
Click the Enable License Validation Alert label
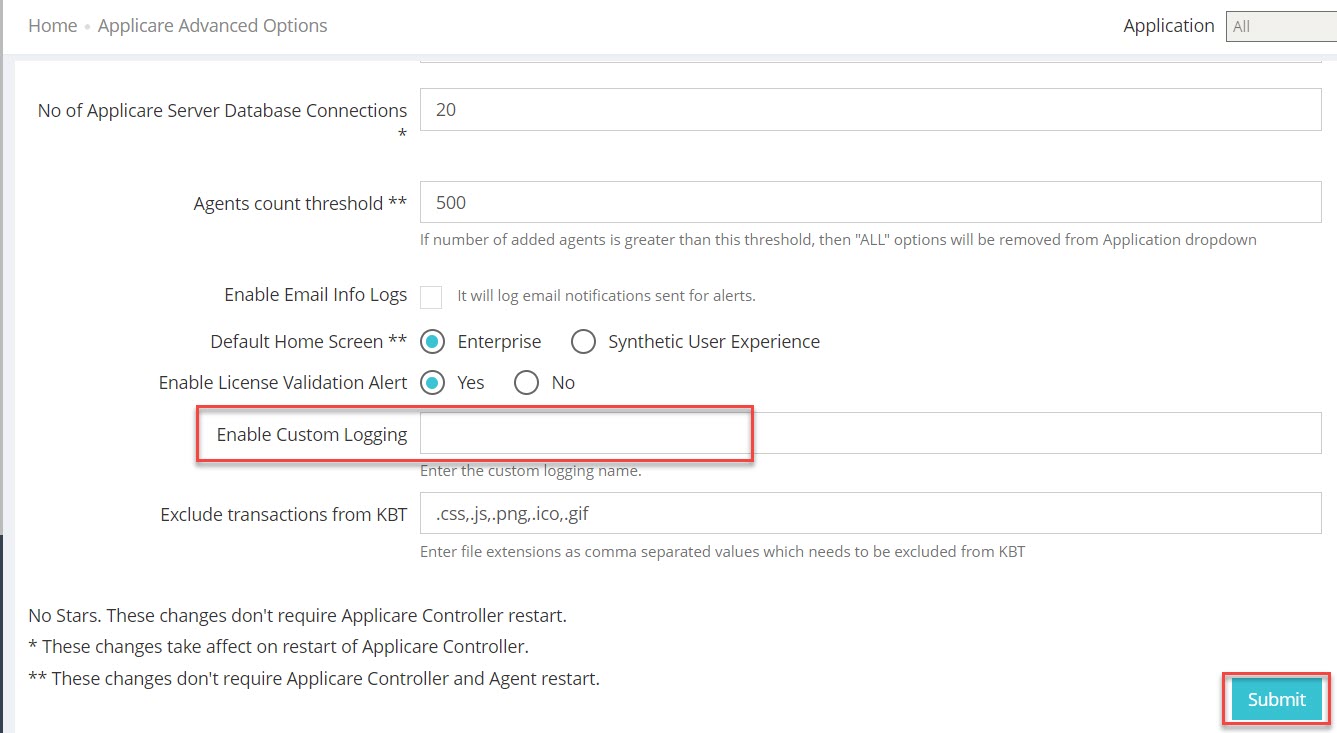(282, 383)
